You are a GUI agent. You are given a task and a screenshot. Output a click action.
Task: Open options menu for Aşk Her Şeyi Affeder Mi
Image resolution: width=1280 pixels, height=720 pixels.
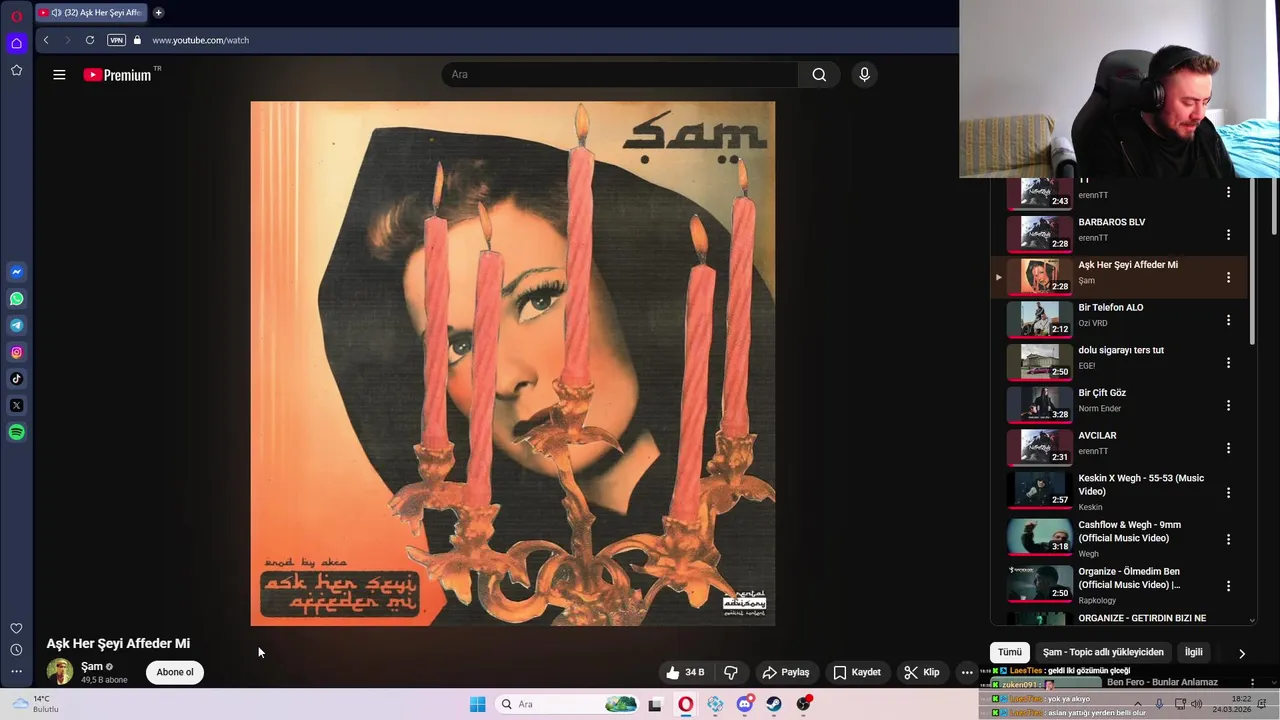tap(1228, 277)
